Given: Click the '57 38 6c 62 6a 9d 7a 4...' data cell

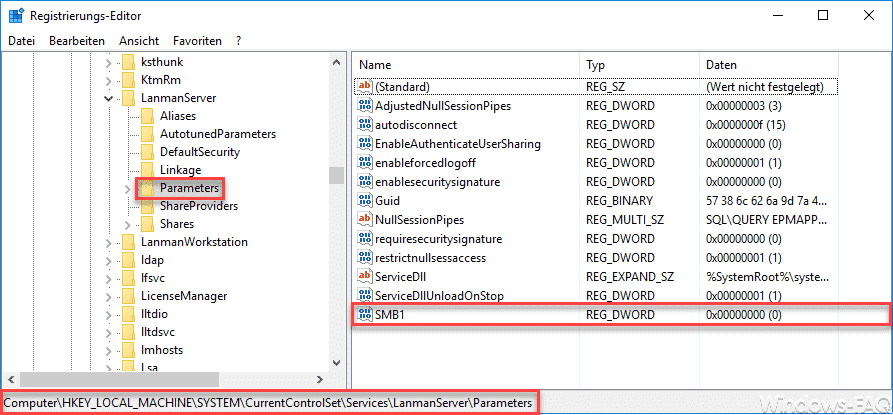Looking at the screenshot, I should (767, 201).
